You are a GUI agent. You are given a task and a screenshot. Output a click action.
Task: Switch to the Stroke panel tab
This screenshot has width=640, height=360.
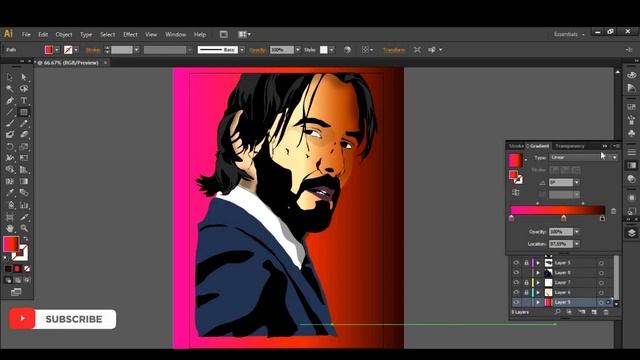point(516,146)
